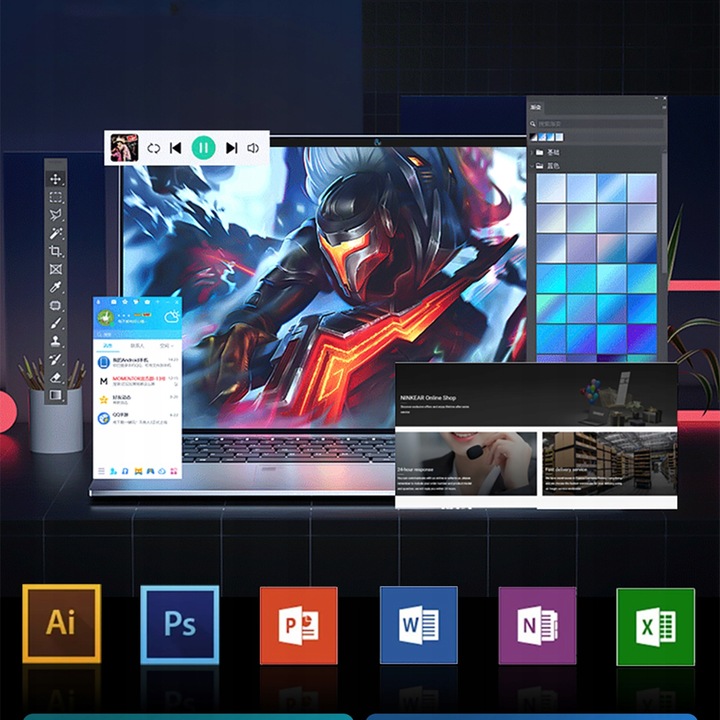The width and height of the screenshot is (720, 720).
Task: Select the Frame tool
Action: coord(56,269)
